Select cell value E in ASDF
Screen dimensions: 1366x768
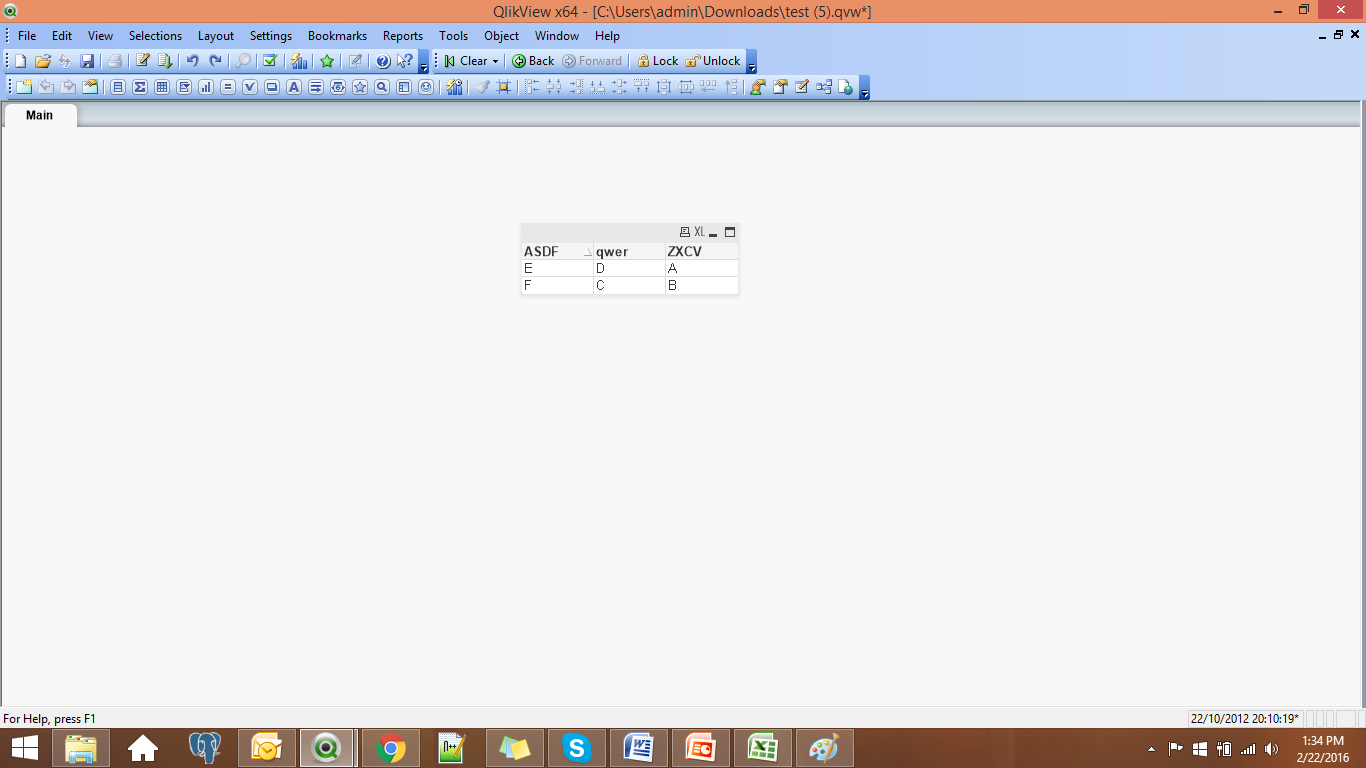pyautogui.click(x=557, y=269)
